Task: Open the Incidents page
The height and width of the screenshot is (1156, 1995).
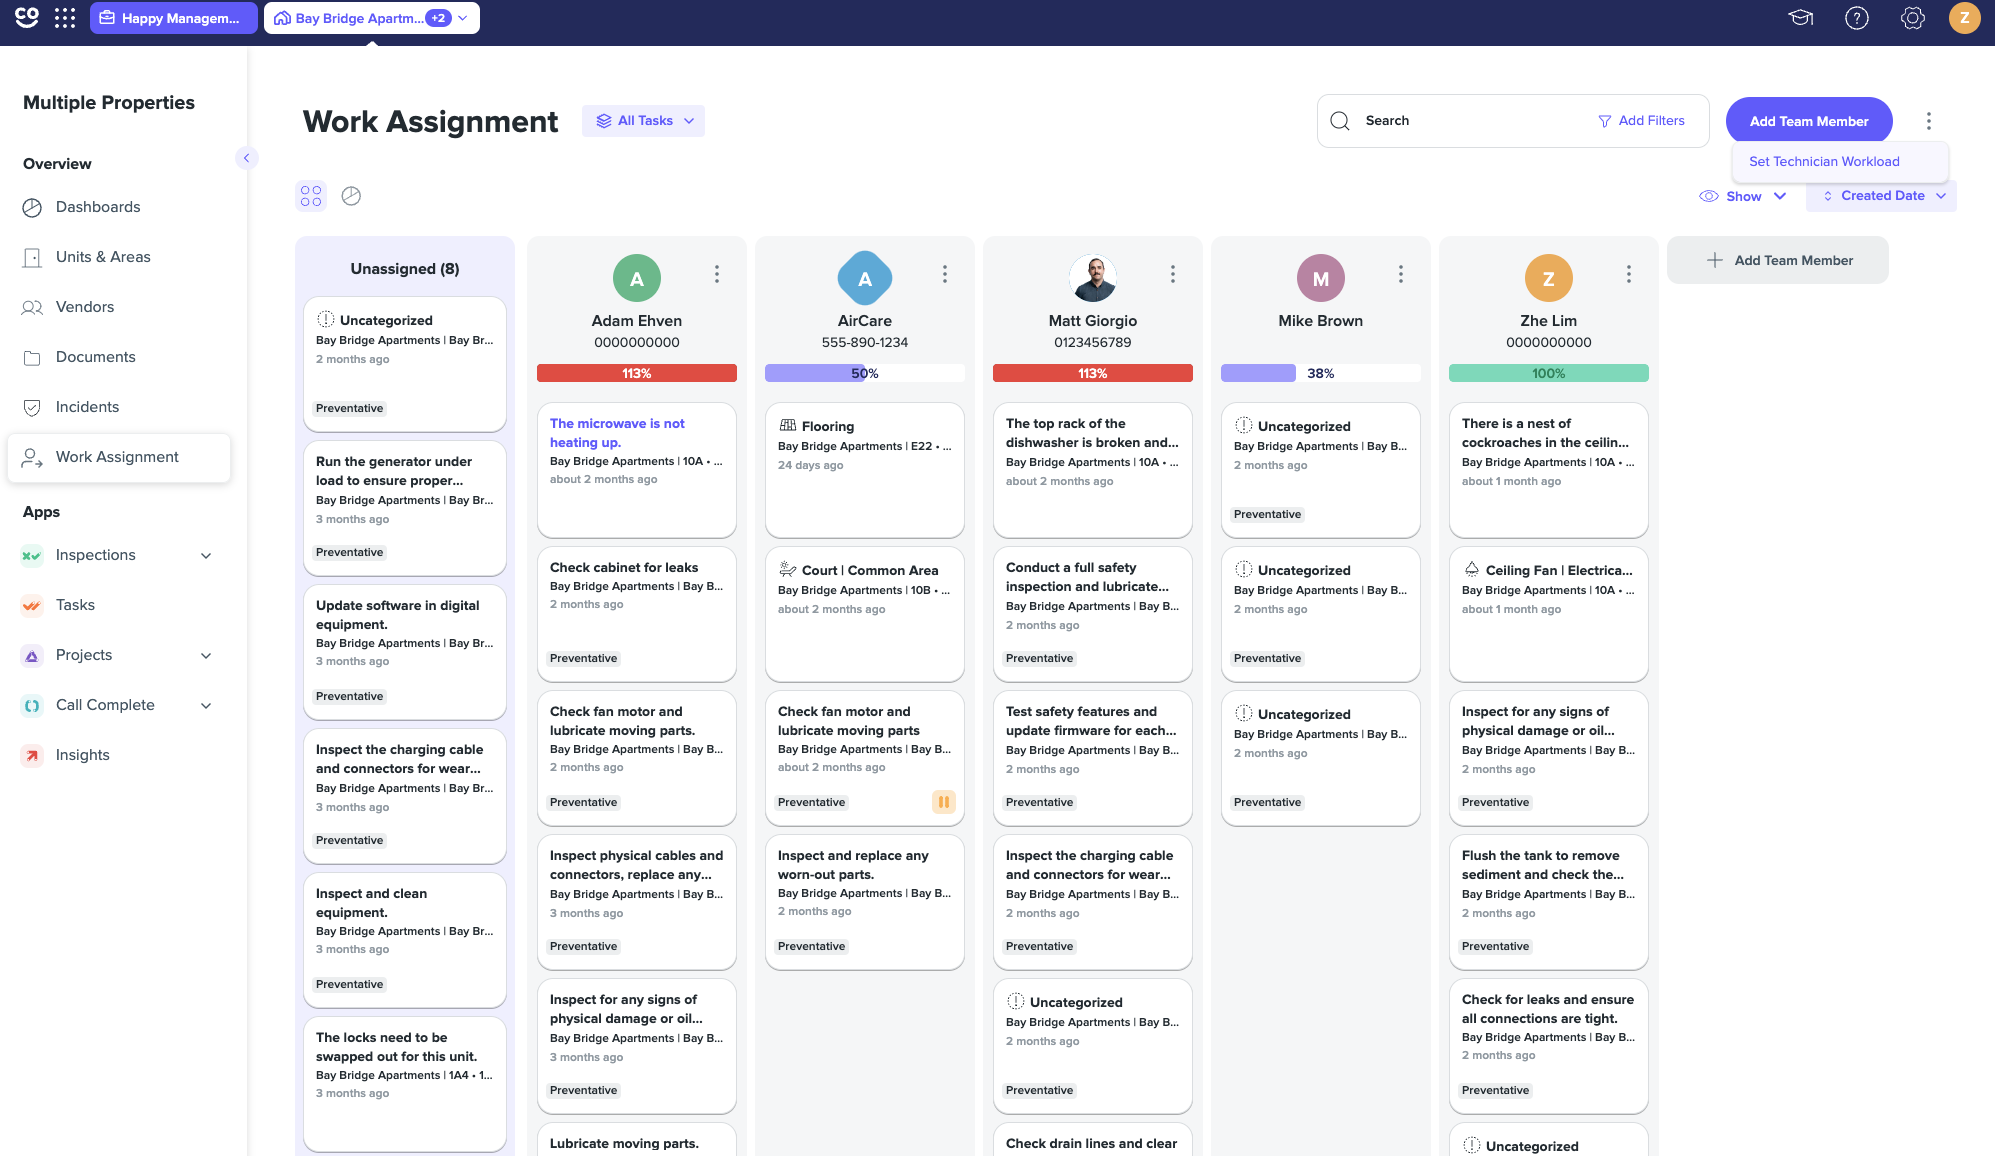Action: tap(87, 407)
